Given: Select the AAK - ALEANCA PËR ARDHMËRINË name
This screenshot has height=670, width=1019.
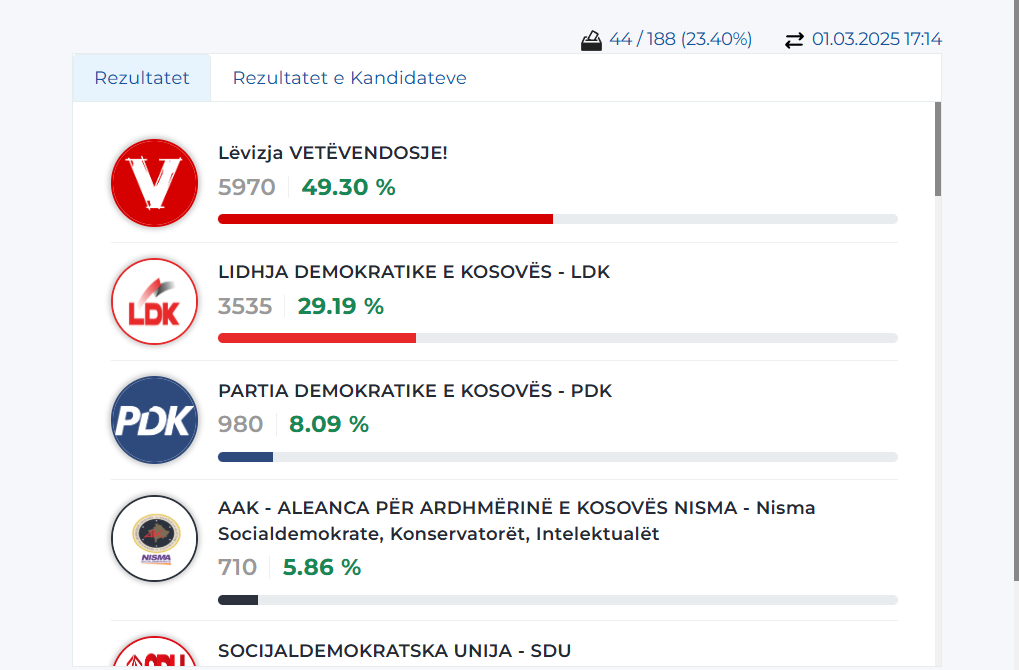Looking at the screenshot, I should (x=517, y=521).
